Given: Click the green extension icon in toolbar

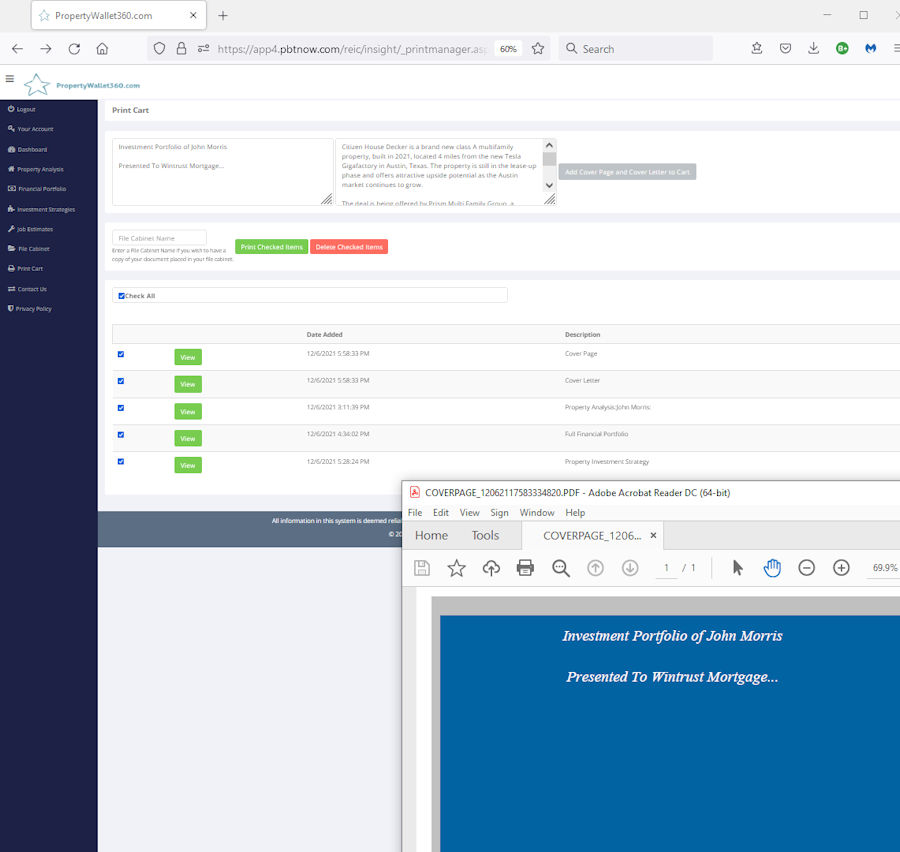Looking at the screenshot, I should [x=842, y=49].
